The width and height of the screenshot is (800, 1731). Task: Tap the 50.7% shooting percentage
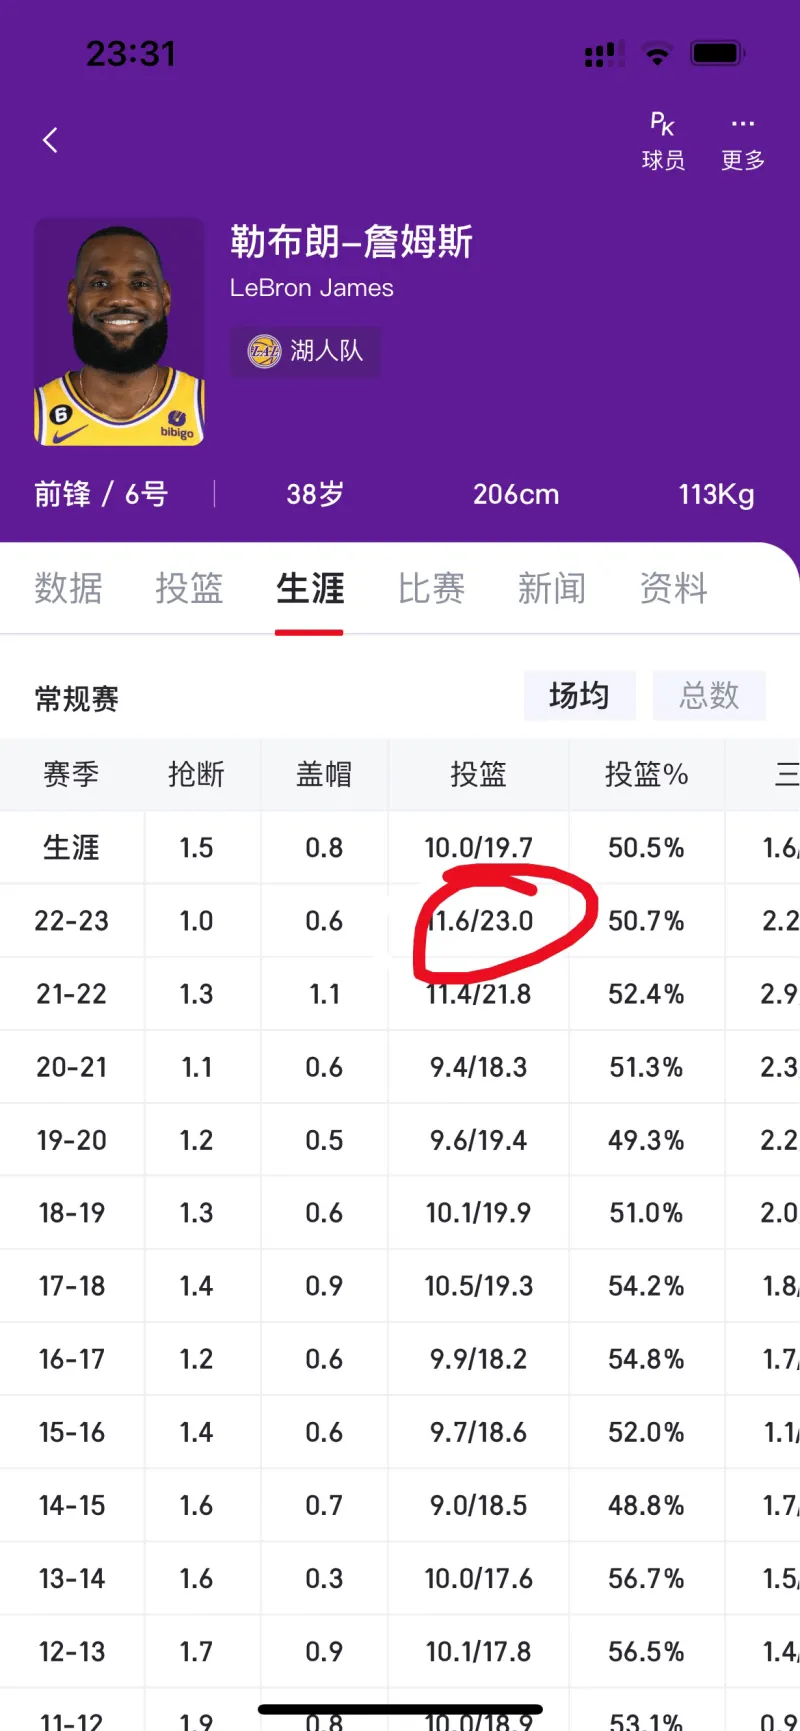[646, 921]
